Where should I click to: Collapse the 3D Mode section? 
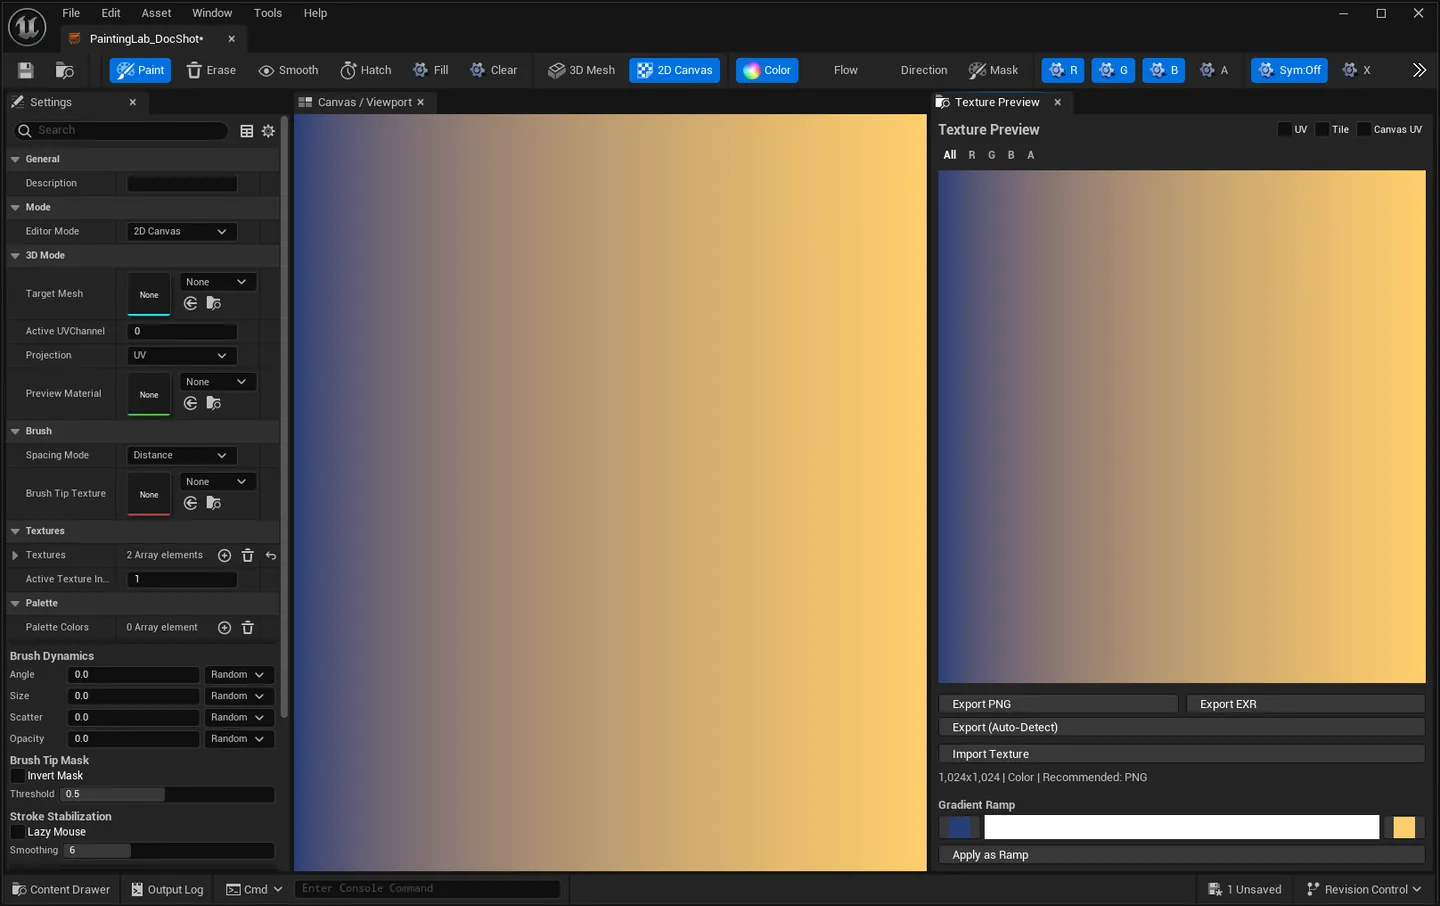(15, 256)
